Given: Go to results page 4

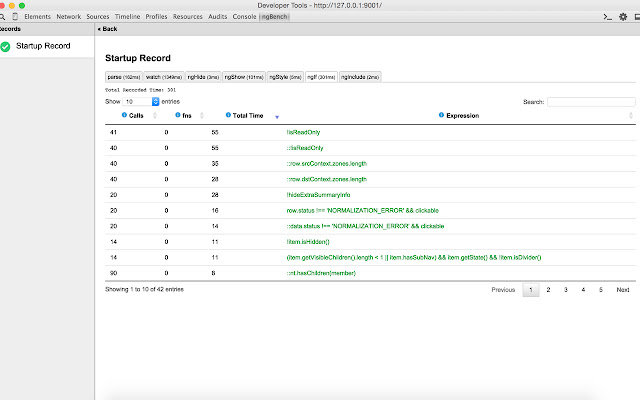Looking at the screenshot, I should [x=583, y=290].
